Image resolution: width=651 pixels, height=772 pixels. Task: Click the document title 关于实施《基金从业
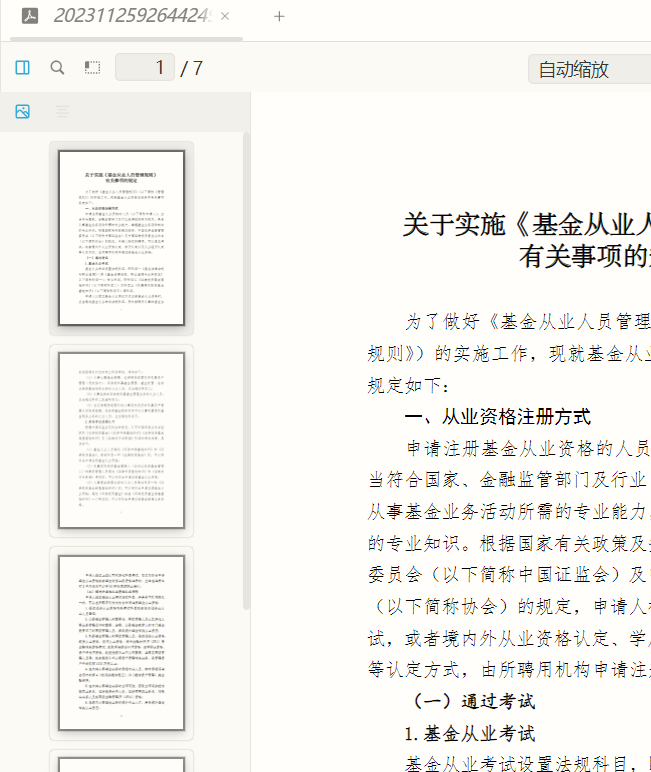click(527, 225)
